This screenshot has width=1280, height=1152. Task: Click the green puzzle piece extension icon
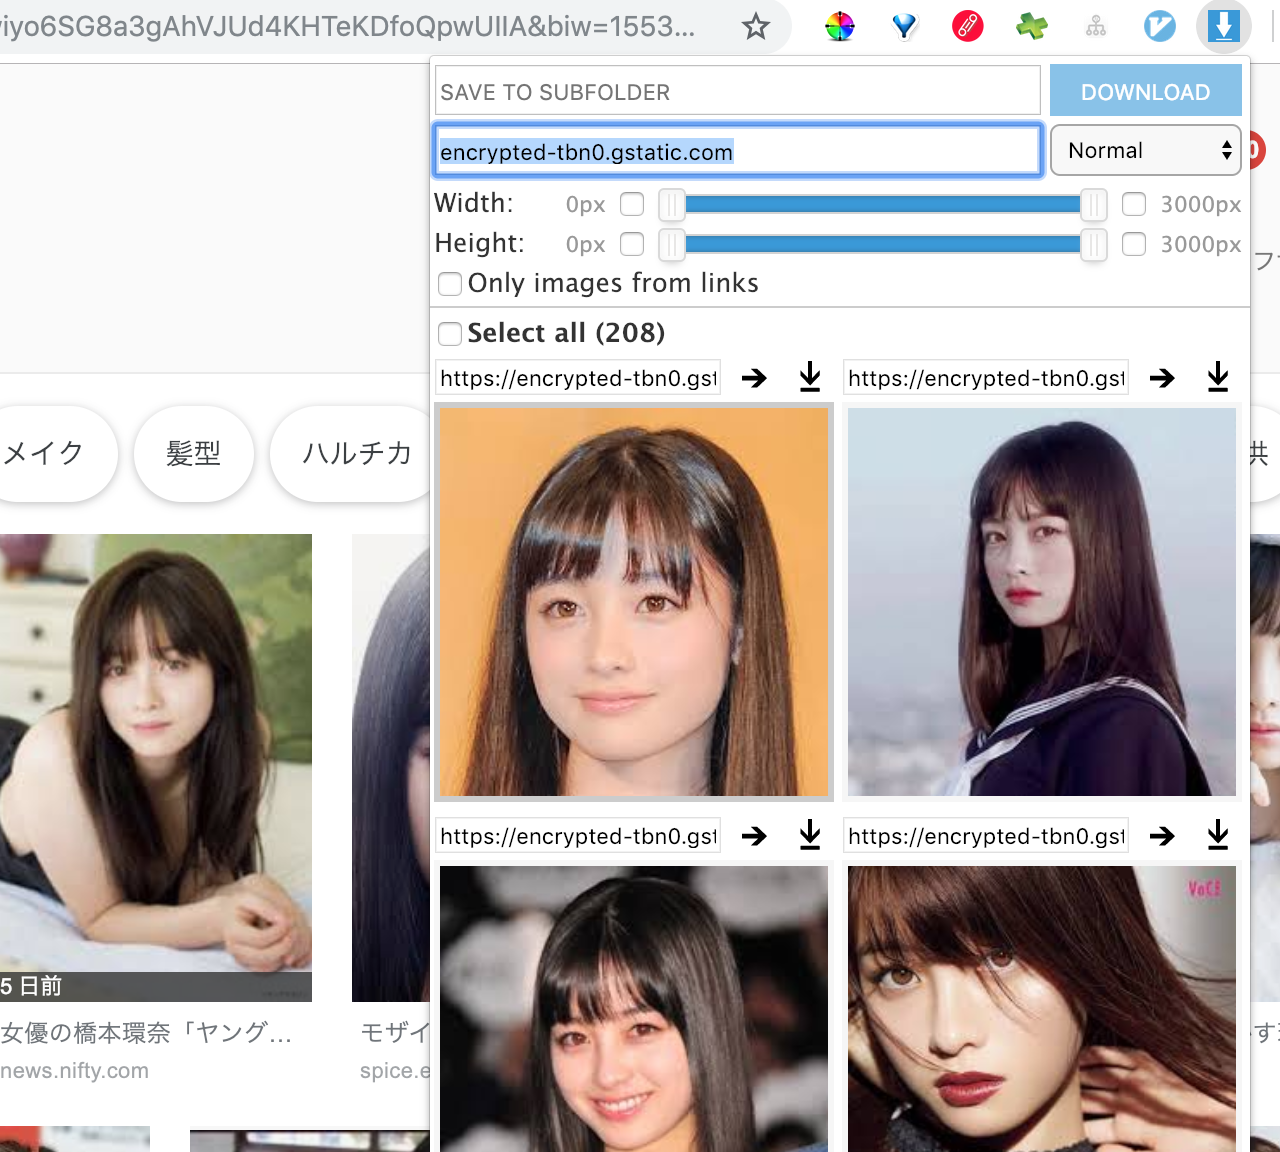(1031, 27)
